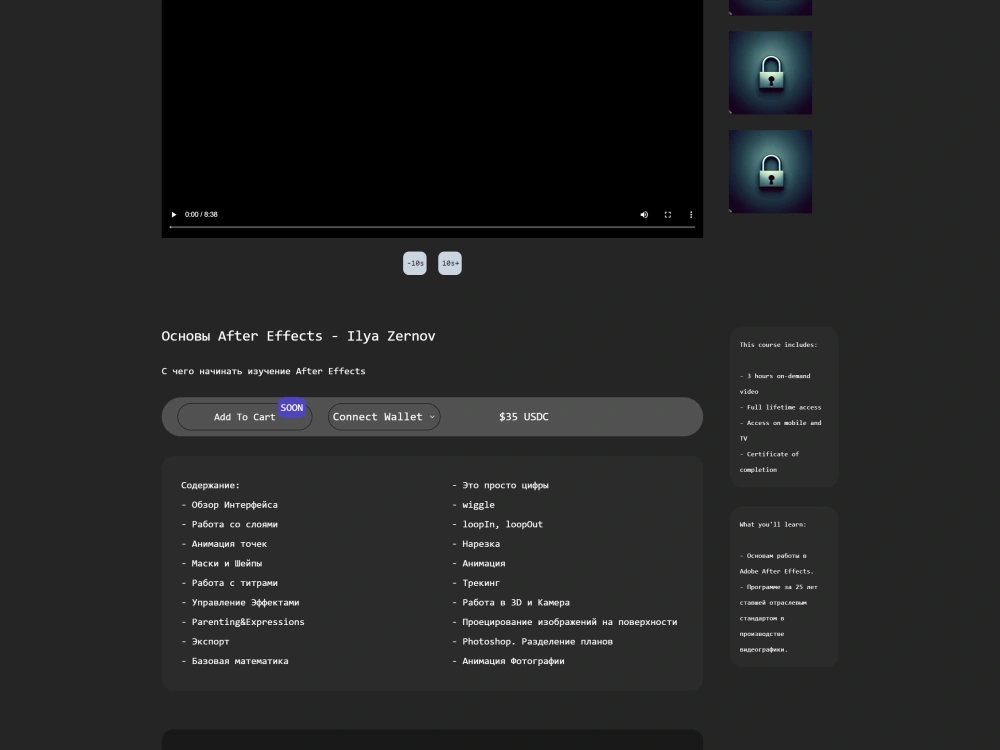Click the Управление Эффектами item

[240, 603]
